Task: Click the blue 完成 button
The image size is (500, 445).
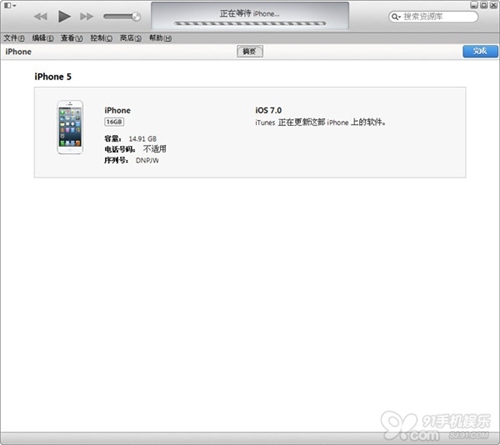Action: (480, 51)
